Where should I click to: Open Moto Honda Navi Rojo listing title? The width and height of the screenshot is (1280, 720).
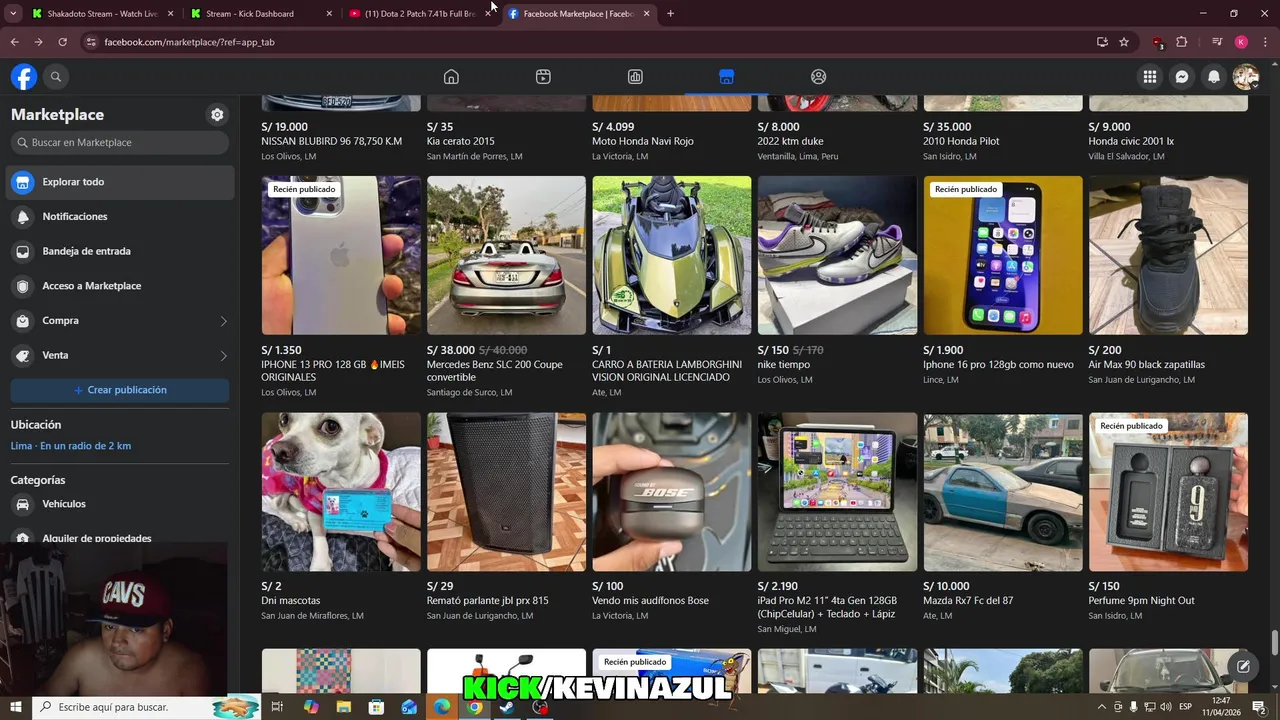tap(643, 142)
